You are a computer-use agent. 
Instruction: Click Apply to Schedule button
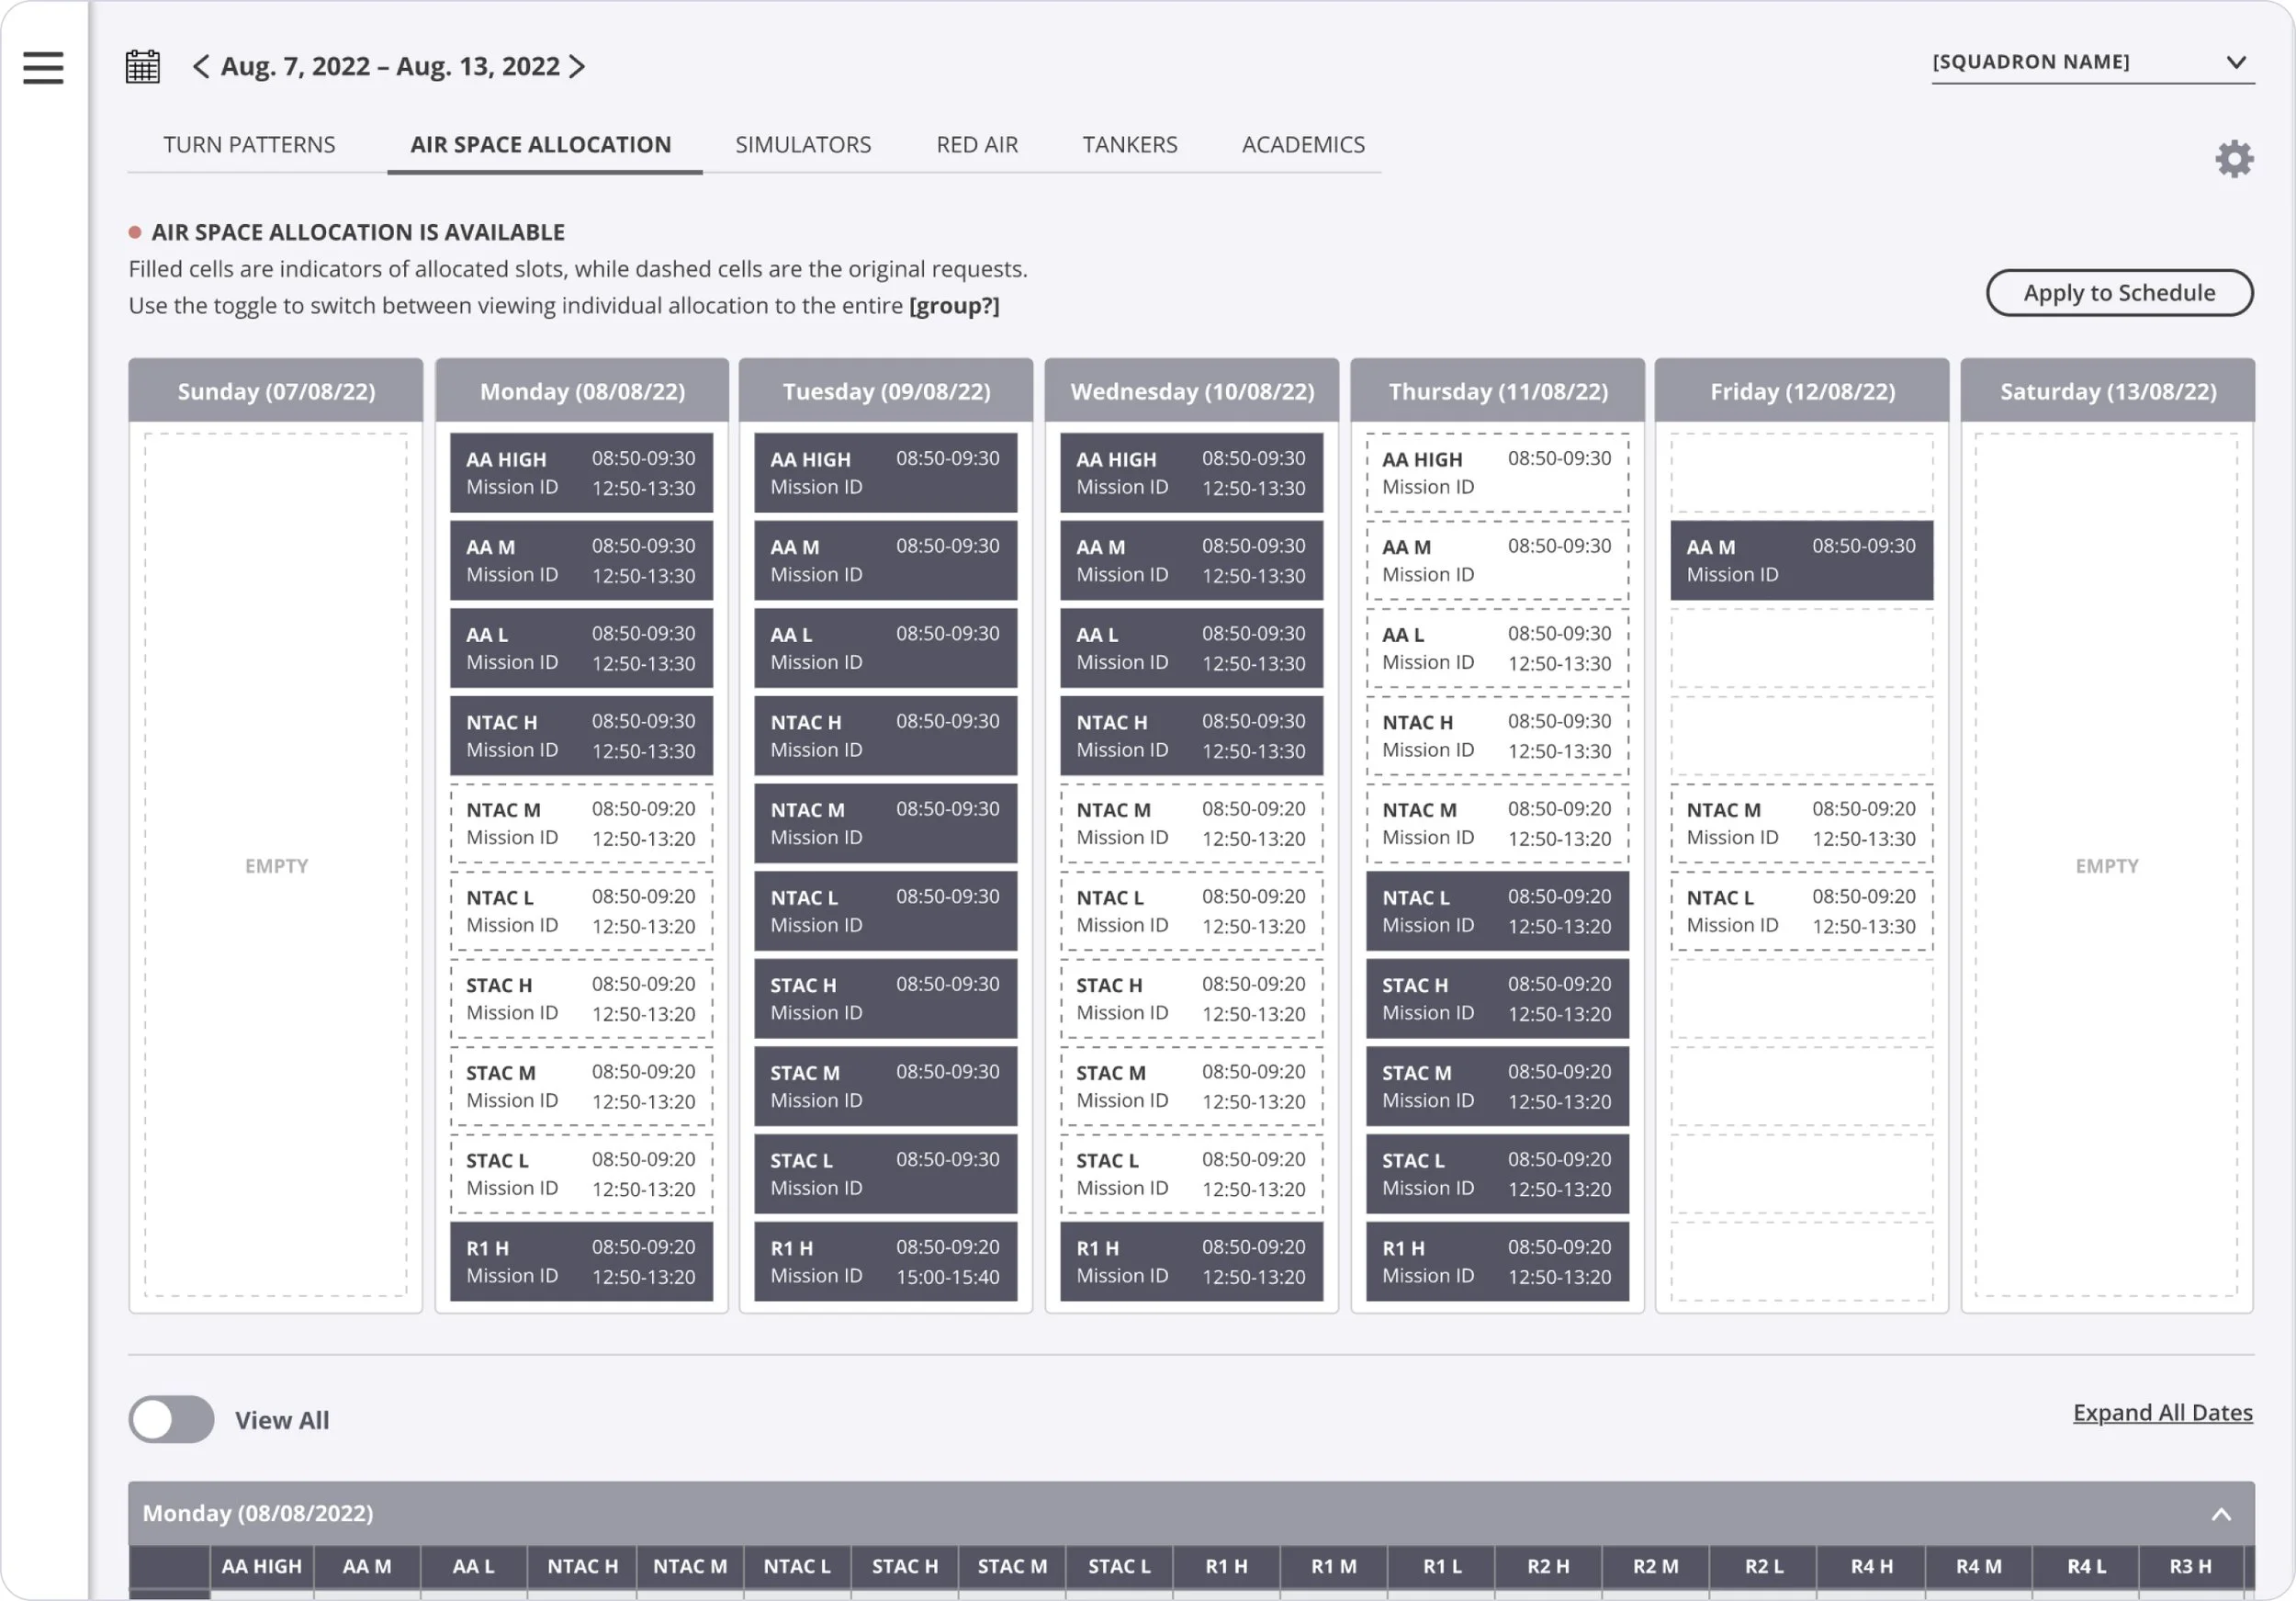coord(2119,292)
